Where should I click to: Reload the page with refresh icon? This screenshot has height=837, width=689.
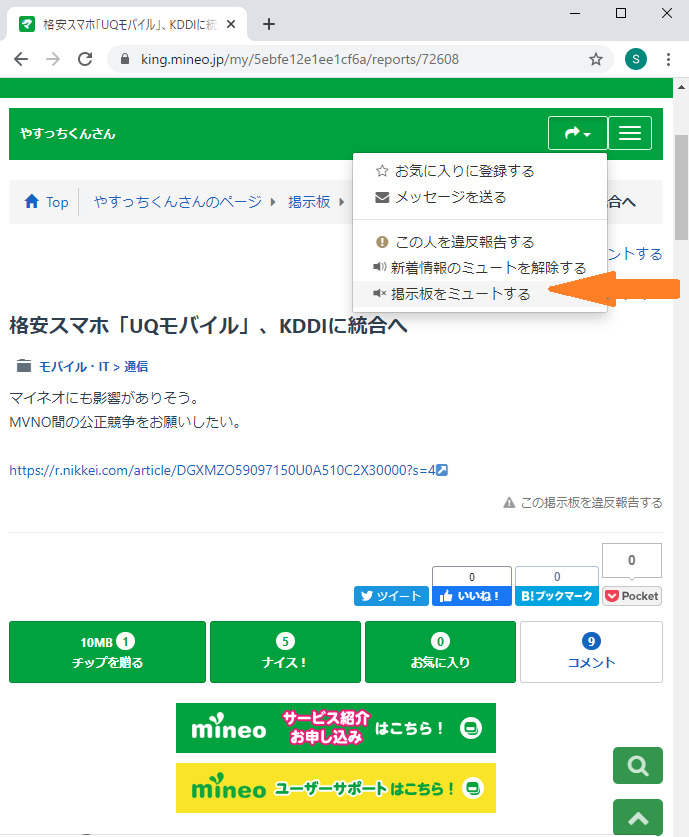tap(85, 59)
